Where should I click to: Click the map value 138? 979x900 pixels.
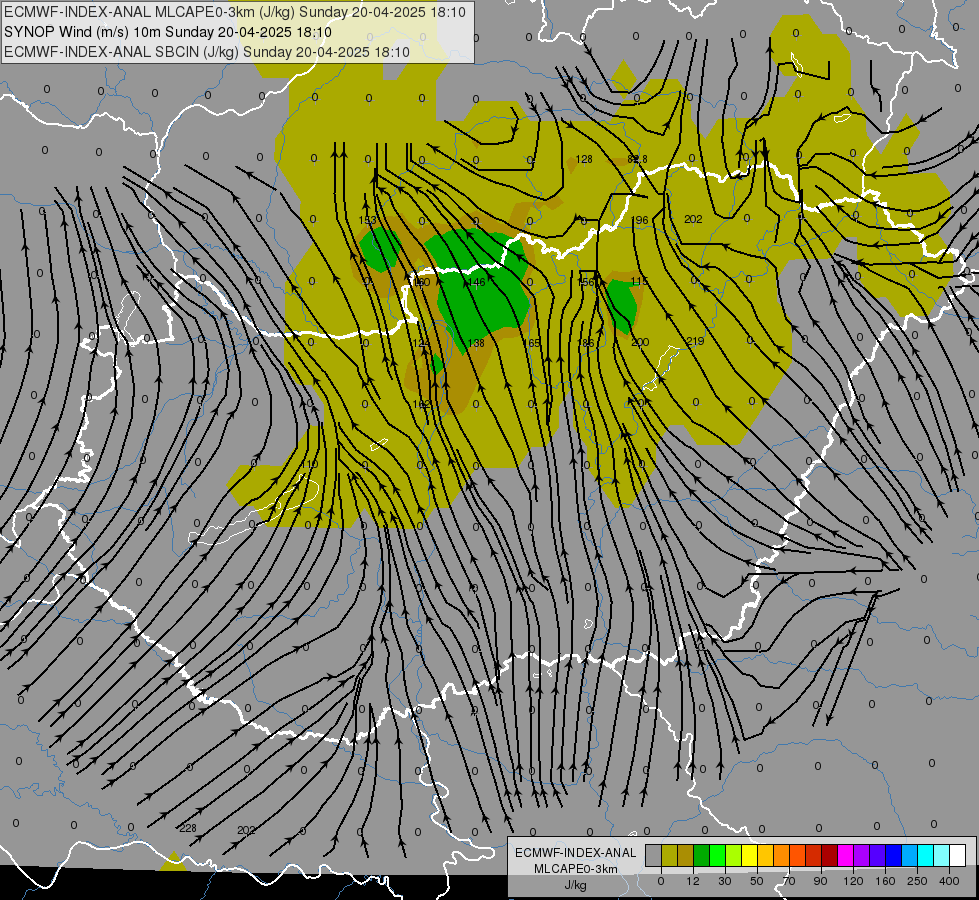point(476,343)
